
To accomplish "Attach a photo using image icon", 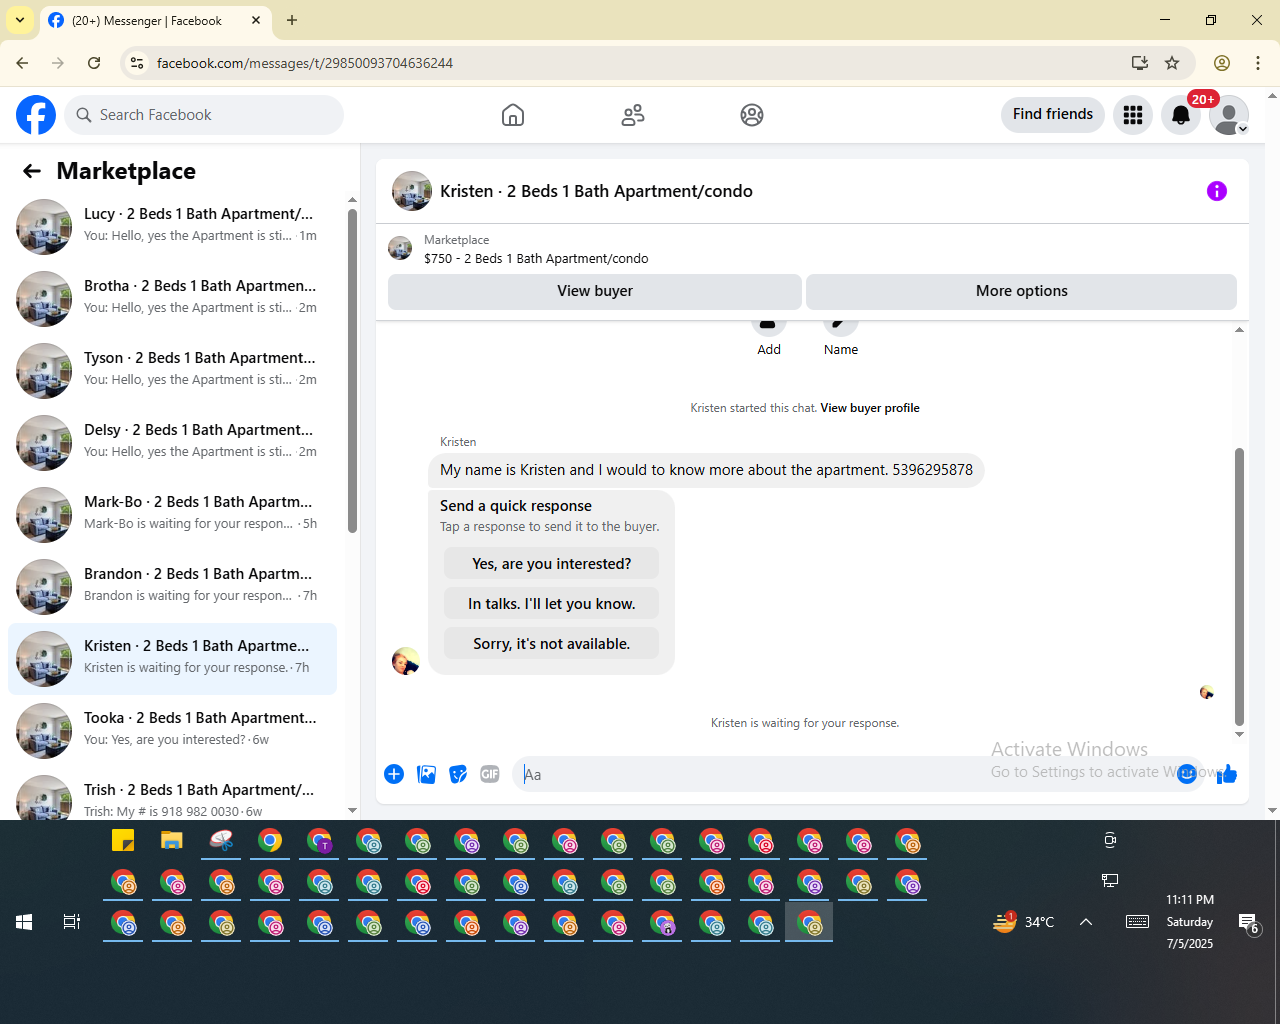I will (x=426, y=774).
